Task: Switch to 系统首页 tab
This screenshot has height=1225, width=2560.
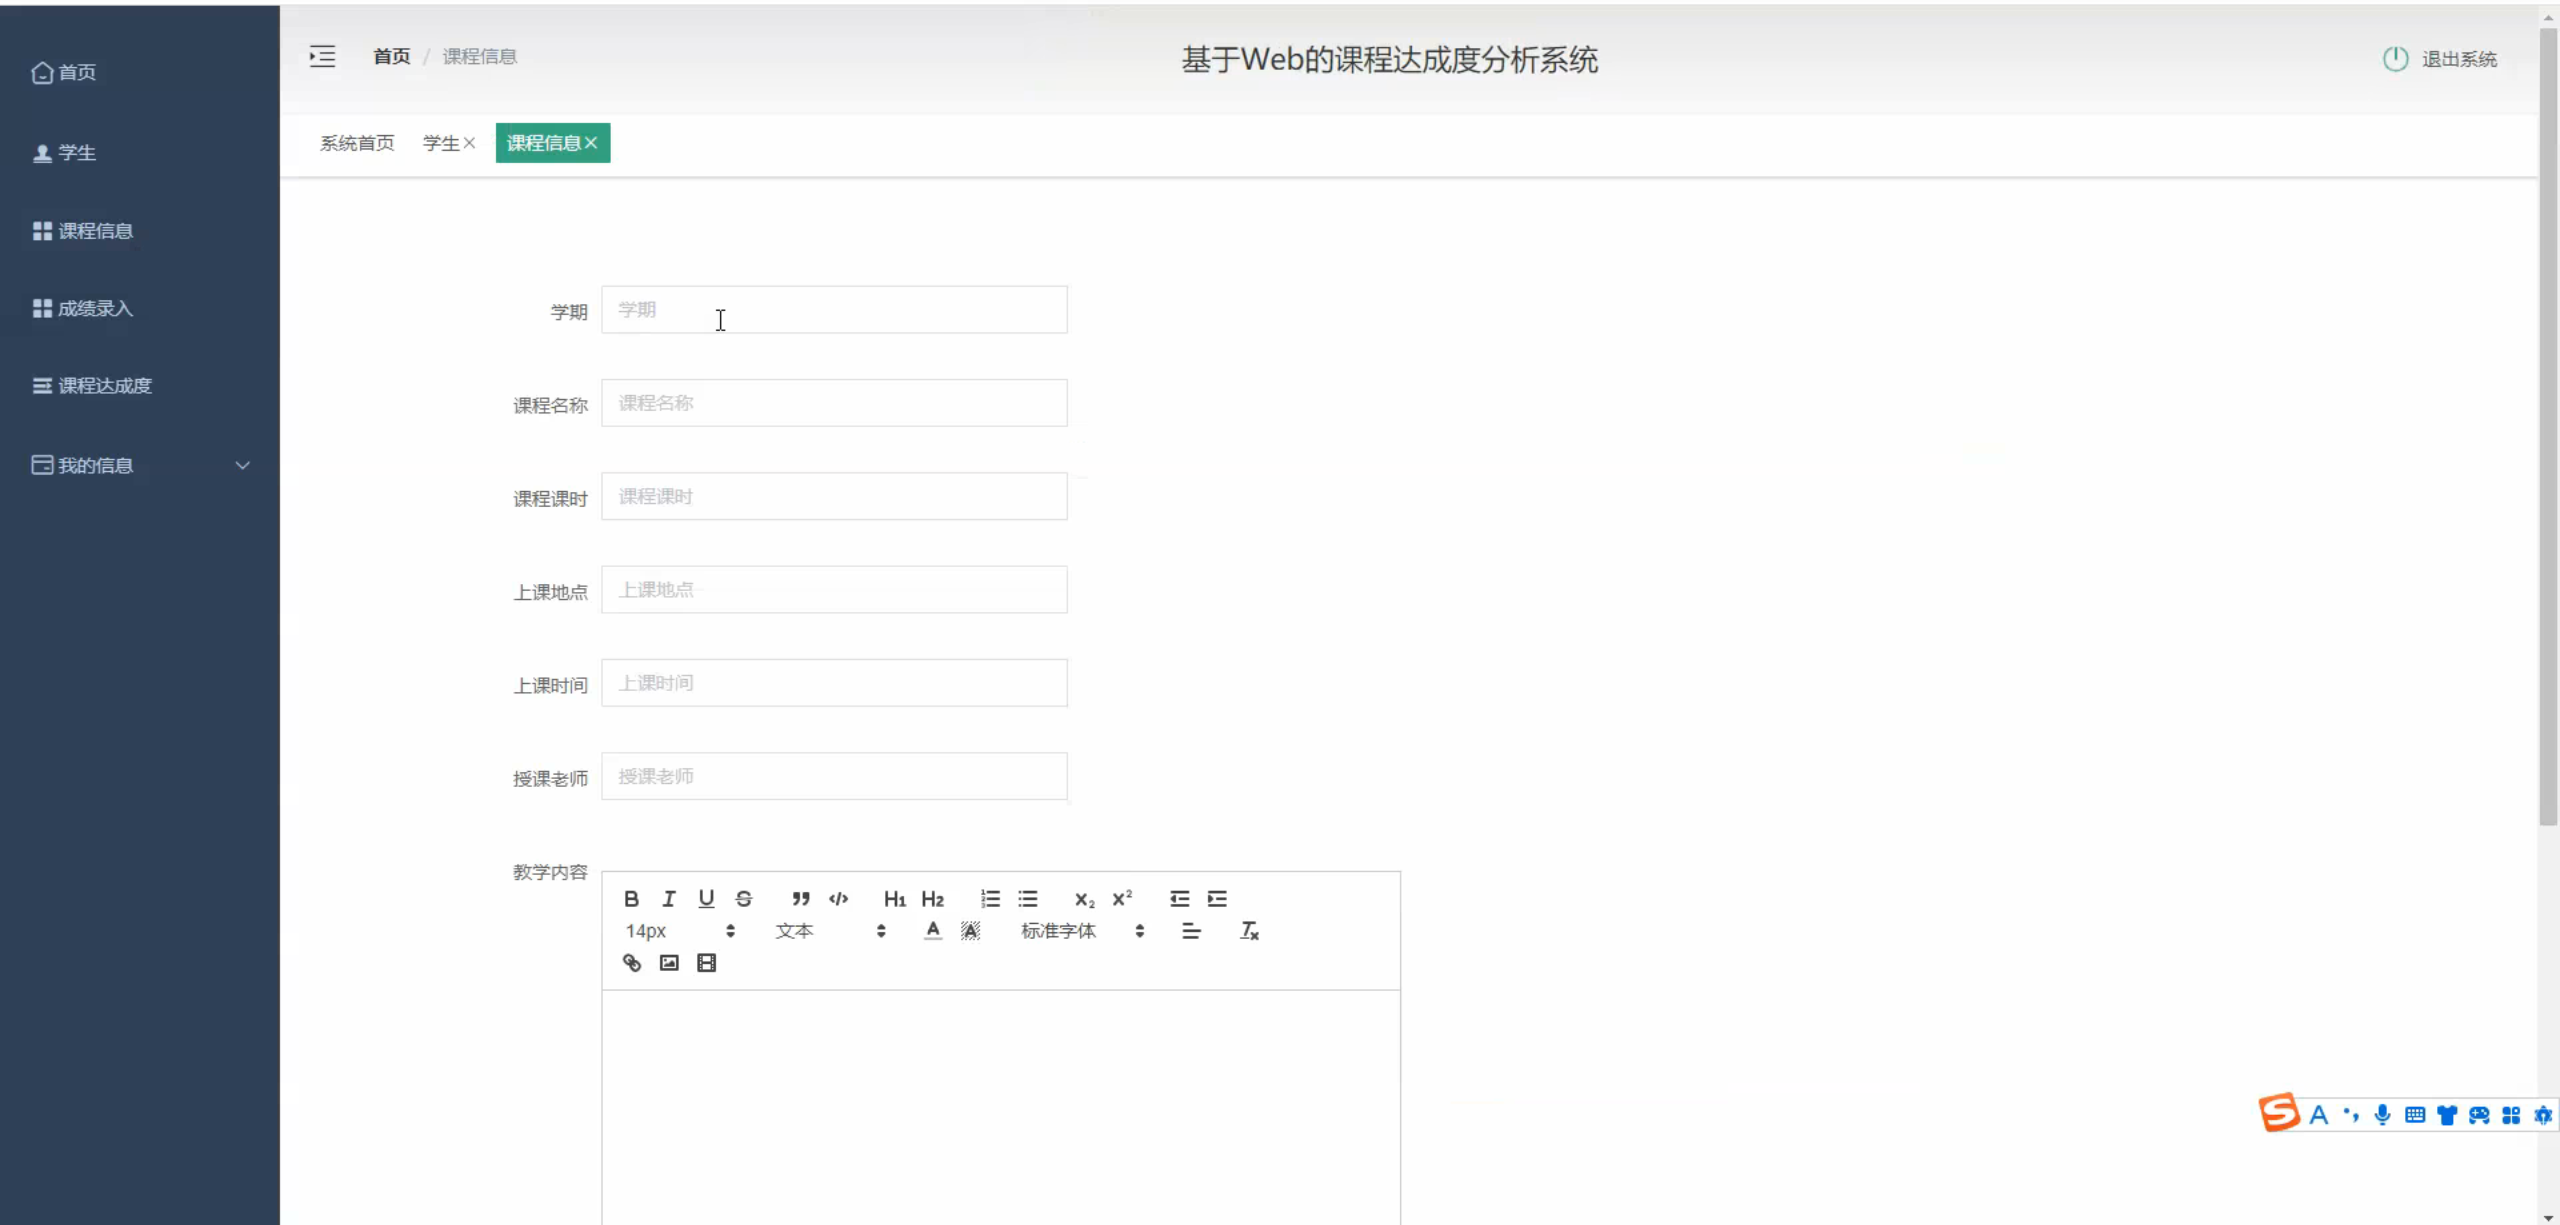Action: [x=357, y=143]
